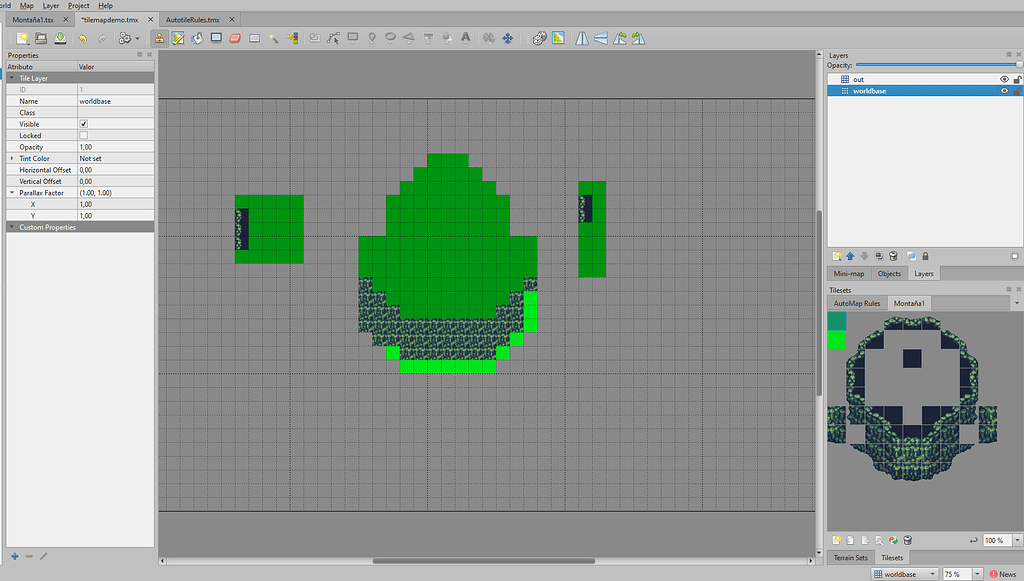
Task: Open the tileset selector dropdown arrow
Action: pyautogui.click(x=1018, y=303)
